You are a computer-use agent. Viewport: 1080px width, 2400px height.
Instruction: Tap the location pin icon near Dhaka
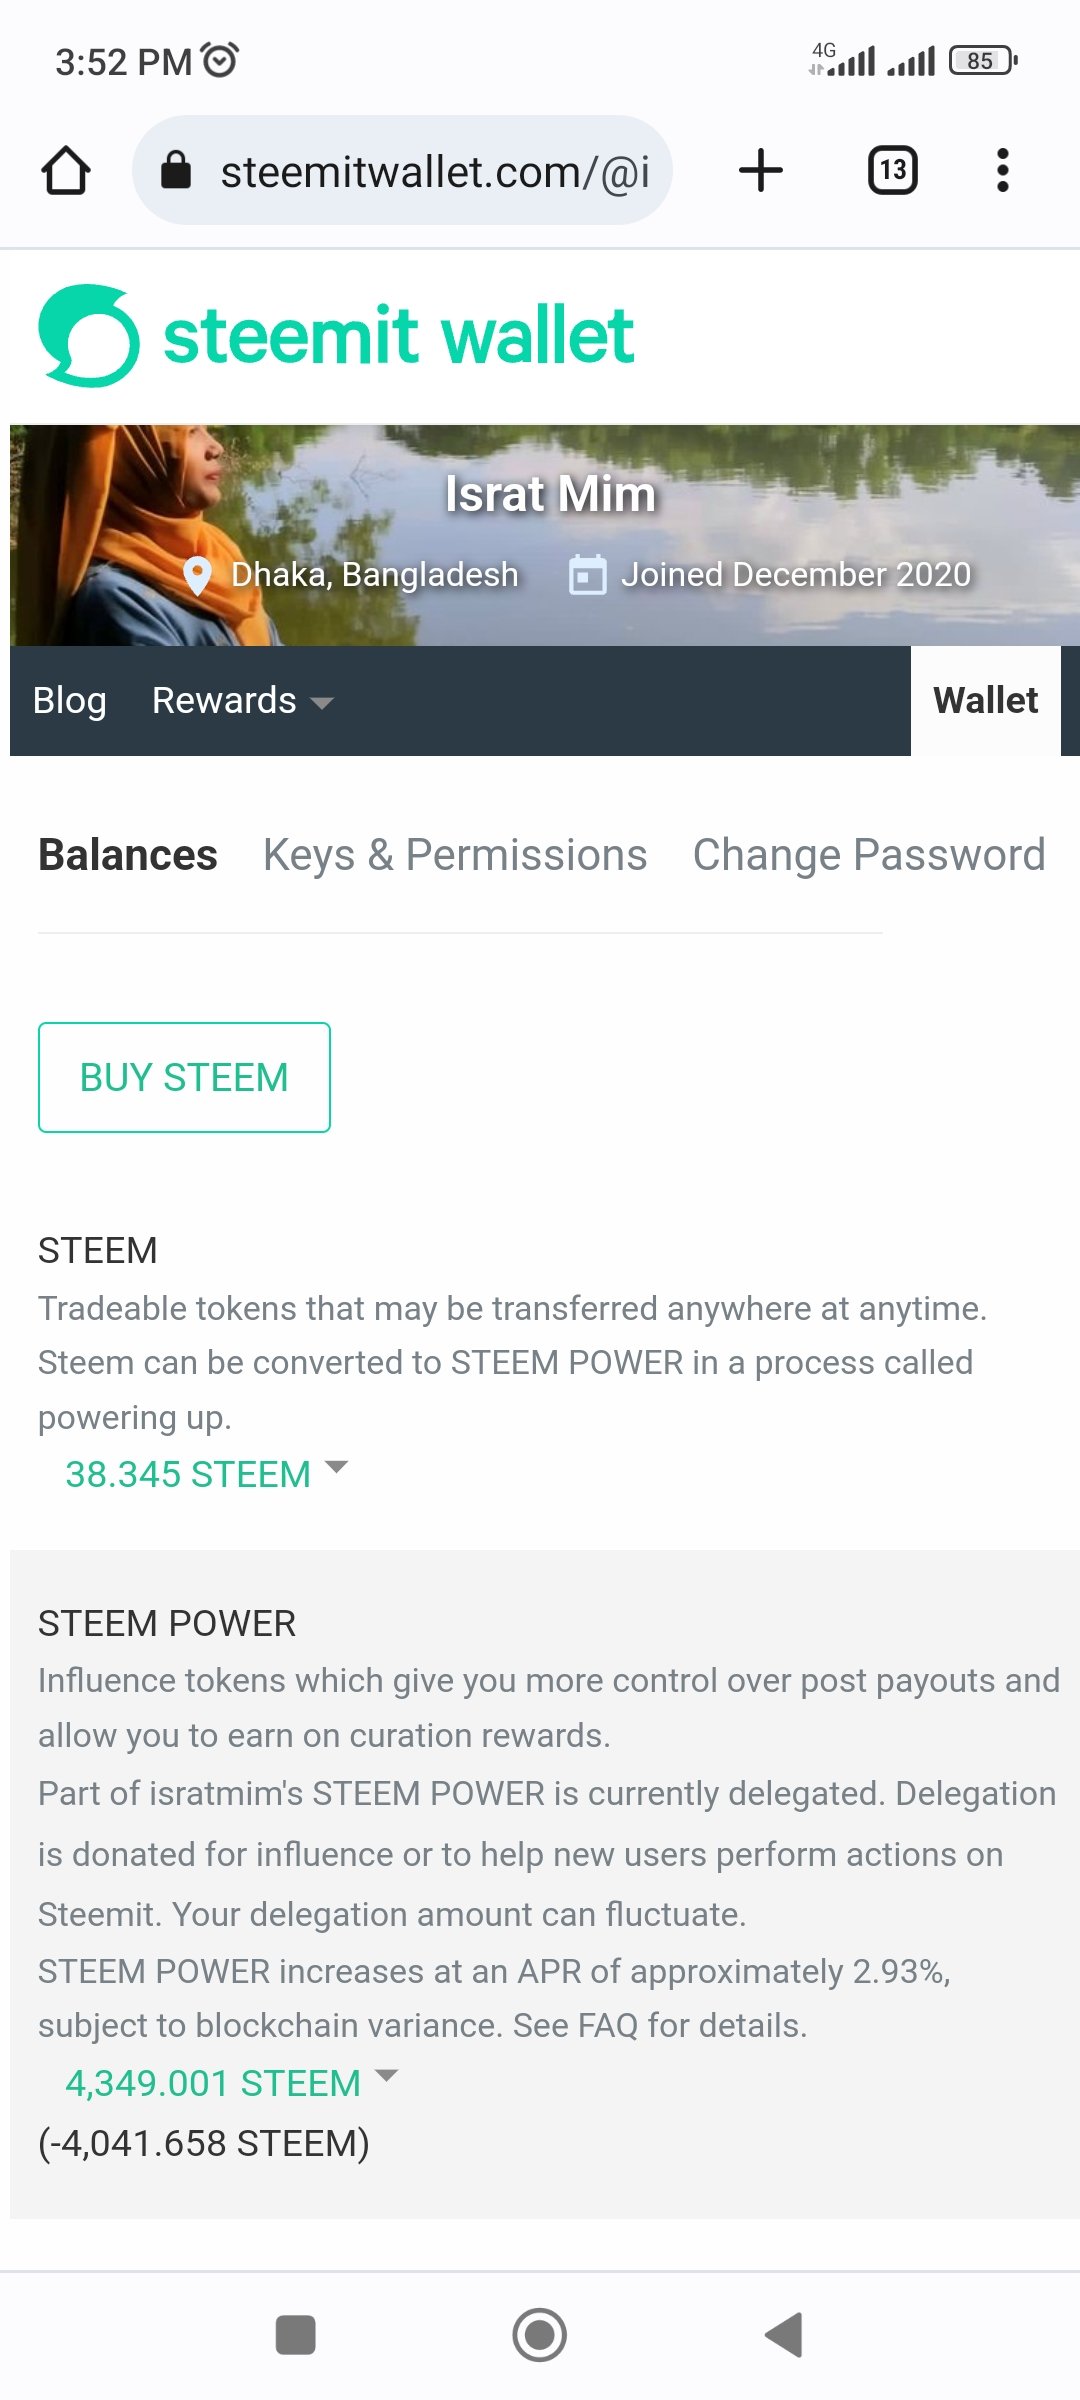click(198, 575)
